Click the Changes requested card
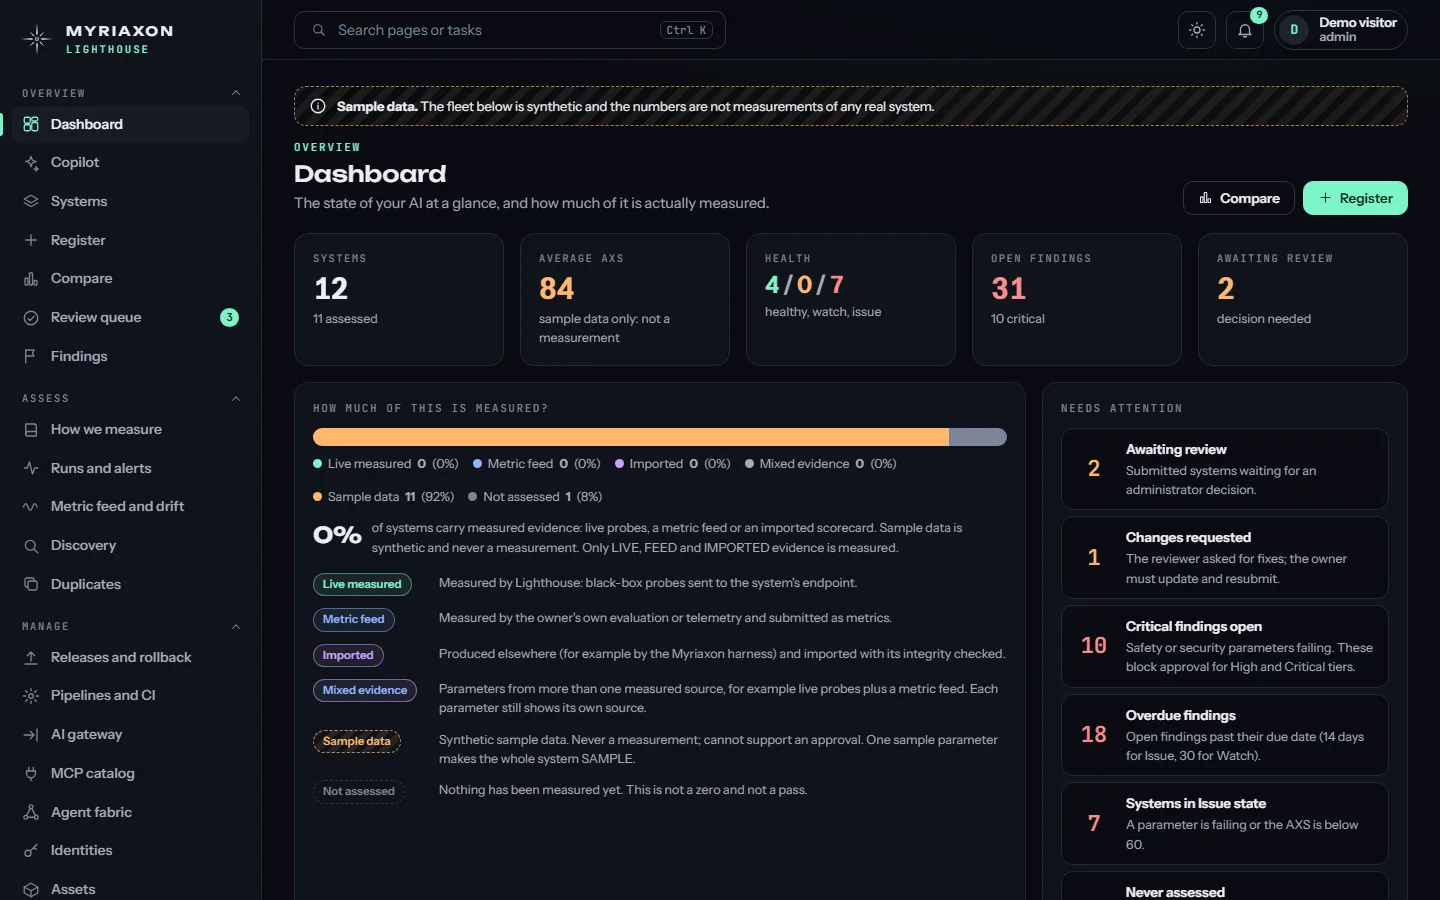Image resolution: width=1440 pixels, height=900 pixels. pyautogui.click(x=1225, y=558)
